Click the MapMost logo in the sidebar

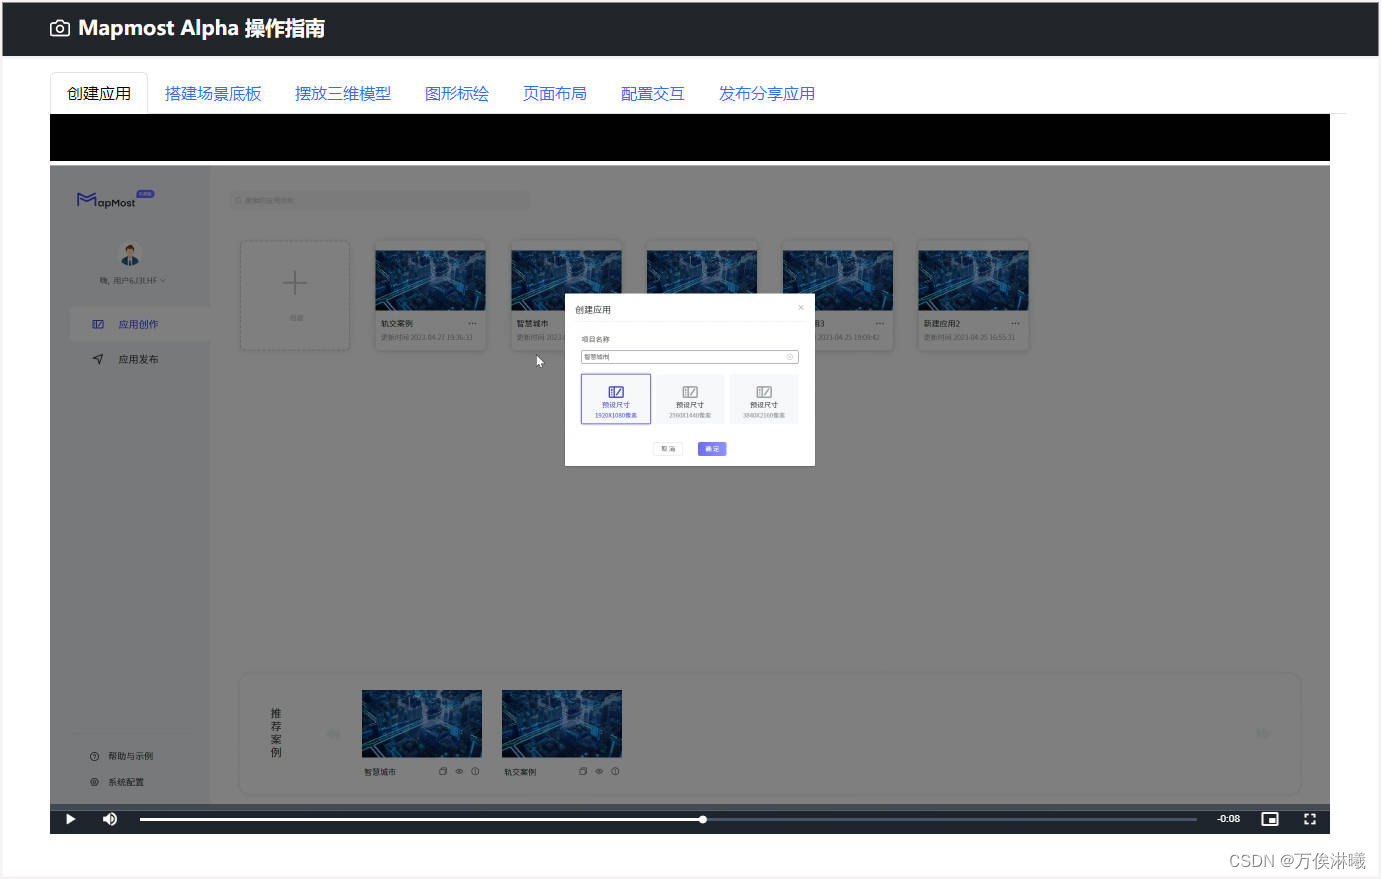tap(115, 200)
